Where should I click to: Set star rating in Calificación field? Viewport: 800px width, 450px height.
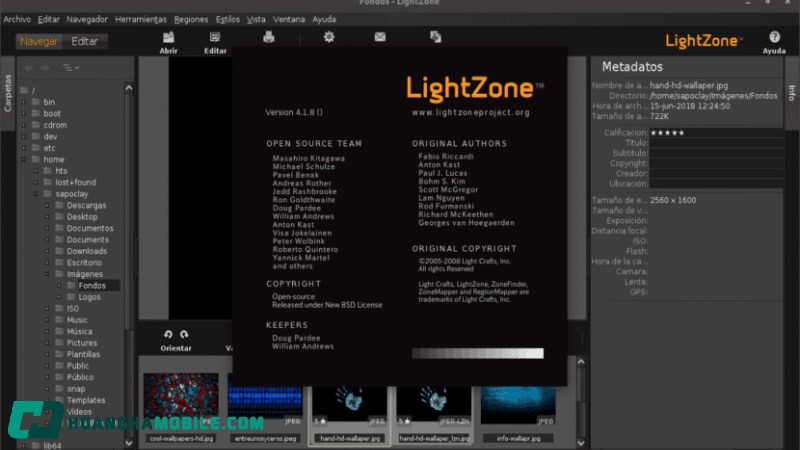point(669,132)
